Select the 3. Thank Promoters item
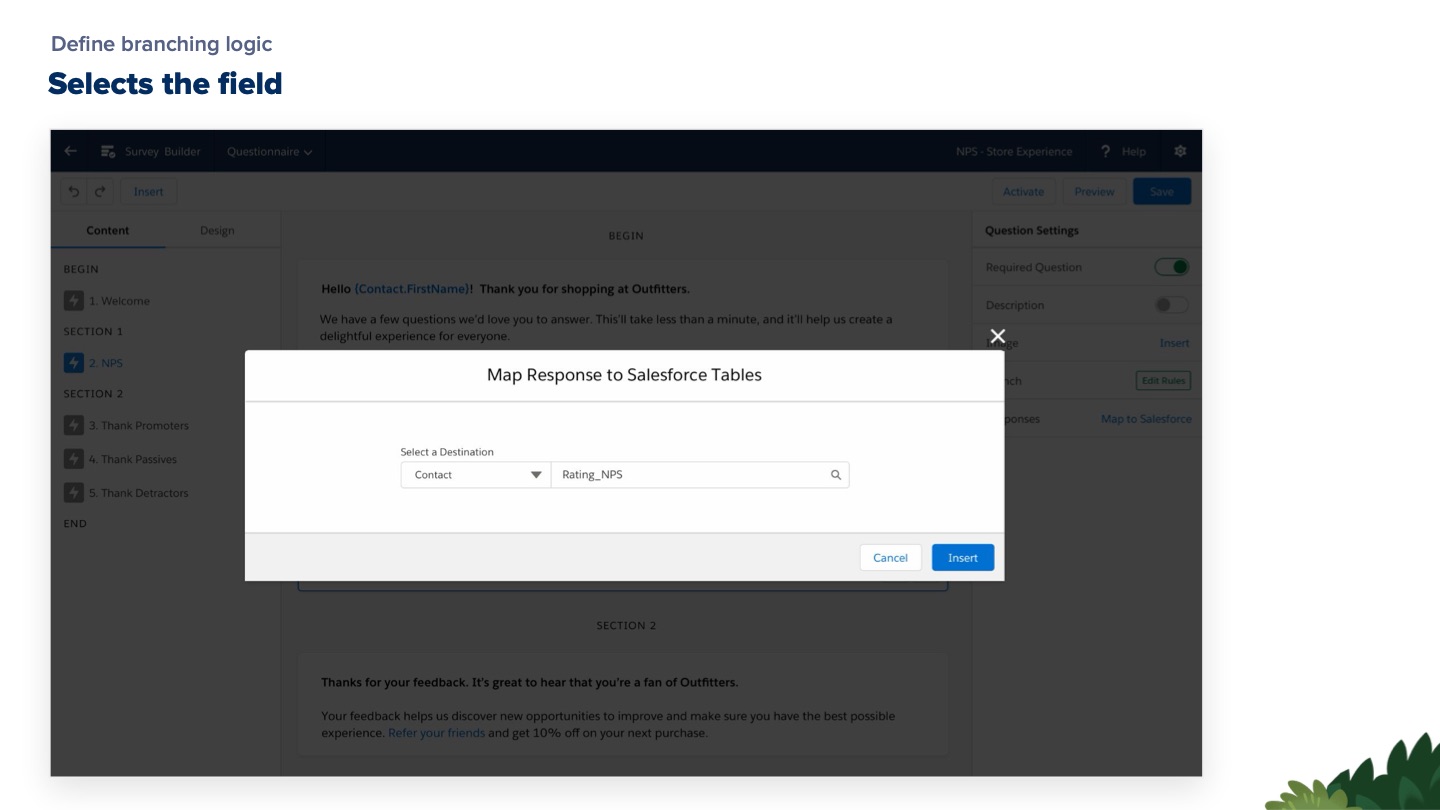Viewport: 1440px width, 810px height. pos(126,426)
